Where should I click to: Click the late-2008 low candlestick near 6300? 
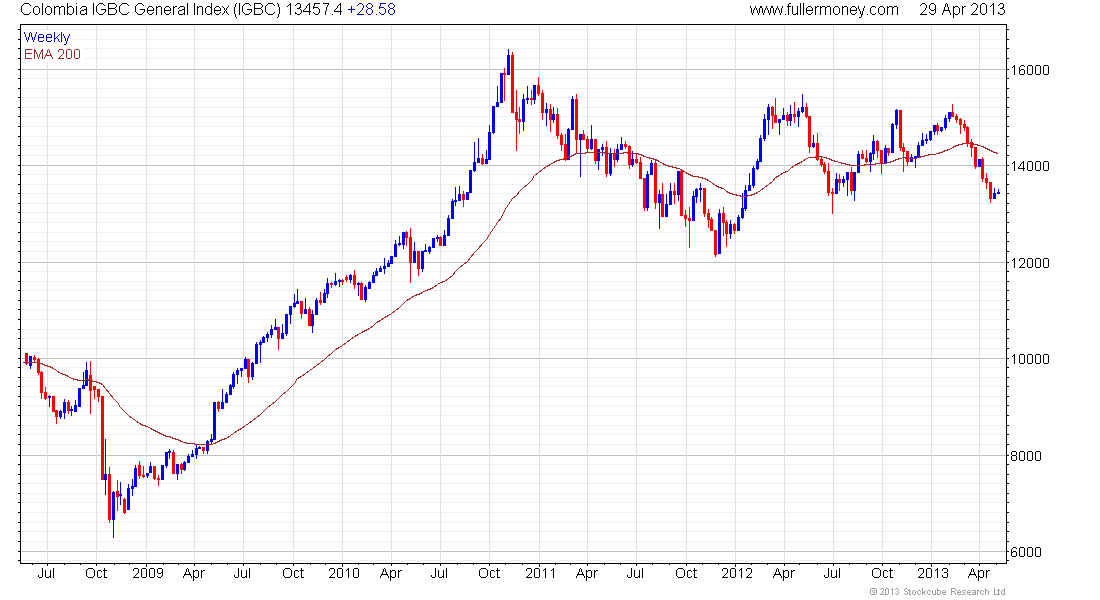coord(113,514)
